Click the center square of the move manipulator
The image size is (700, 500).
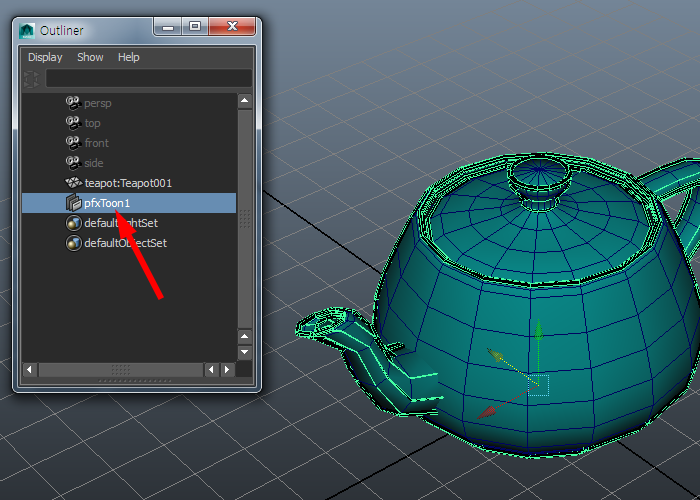coord(539,385)
